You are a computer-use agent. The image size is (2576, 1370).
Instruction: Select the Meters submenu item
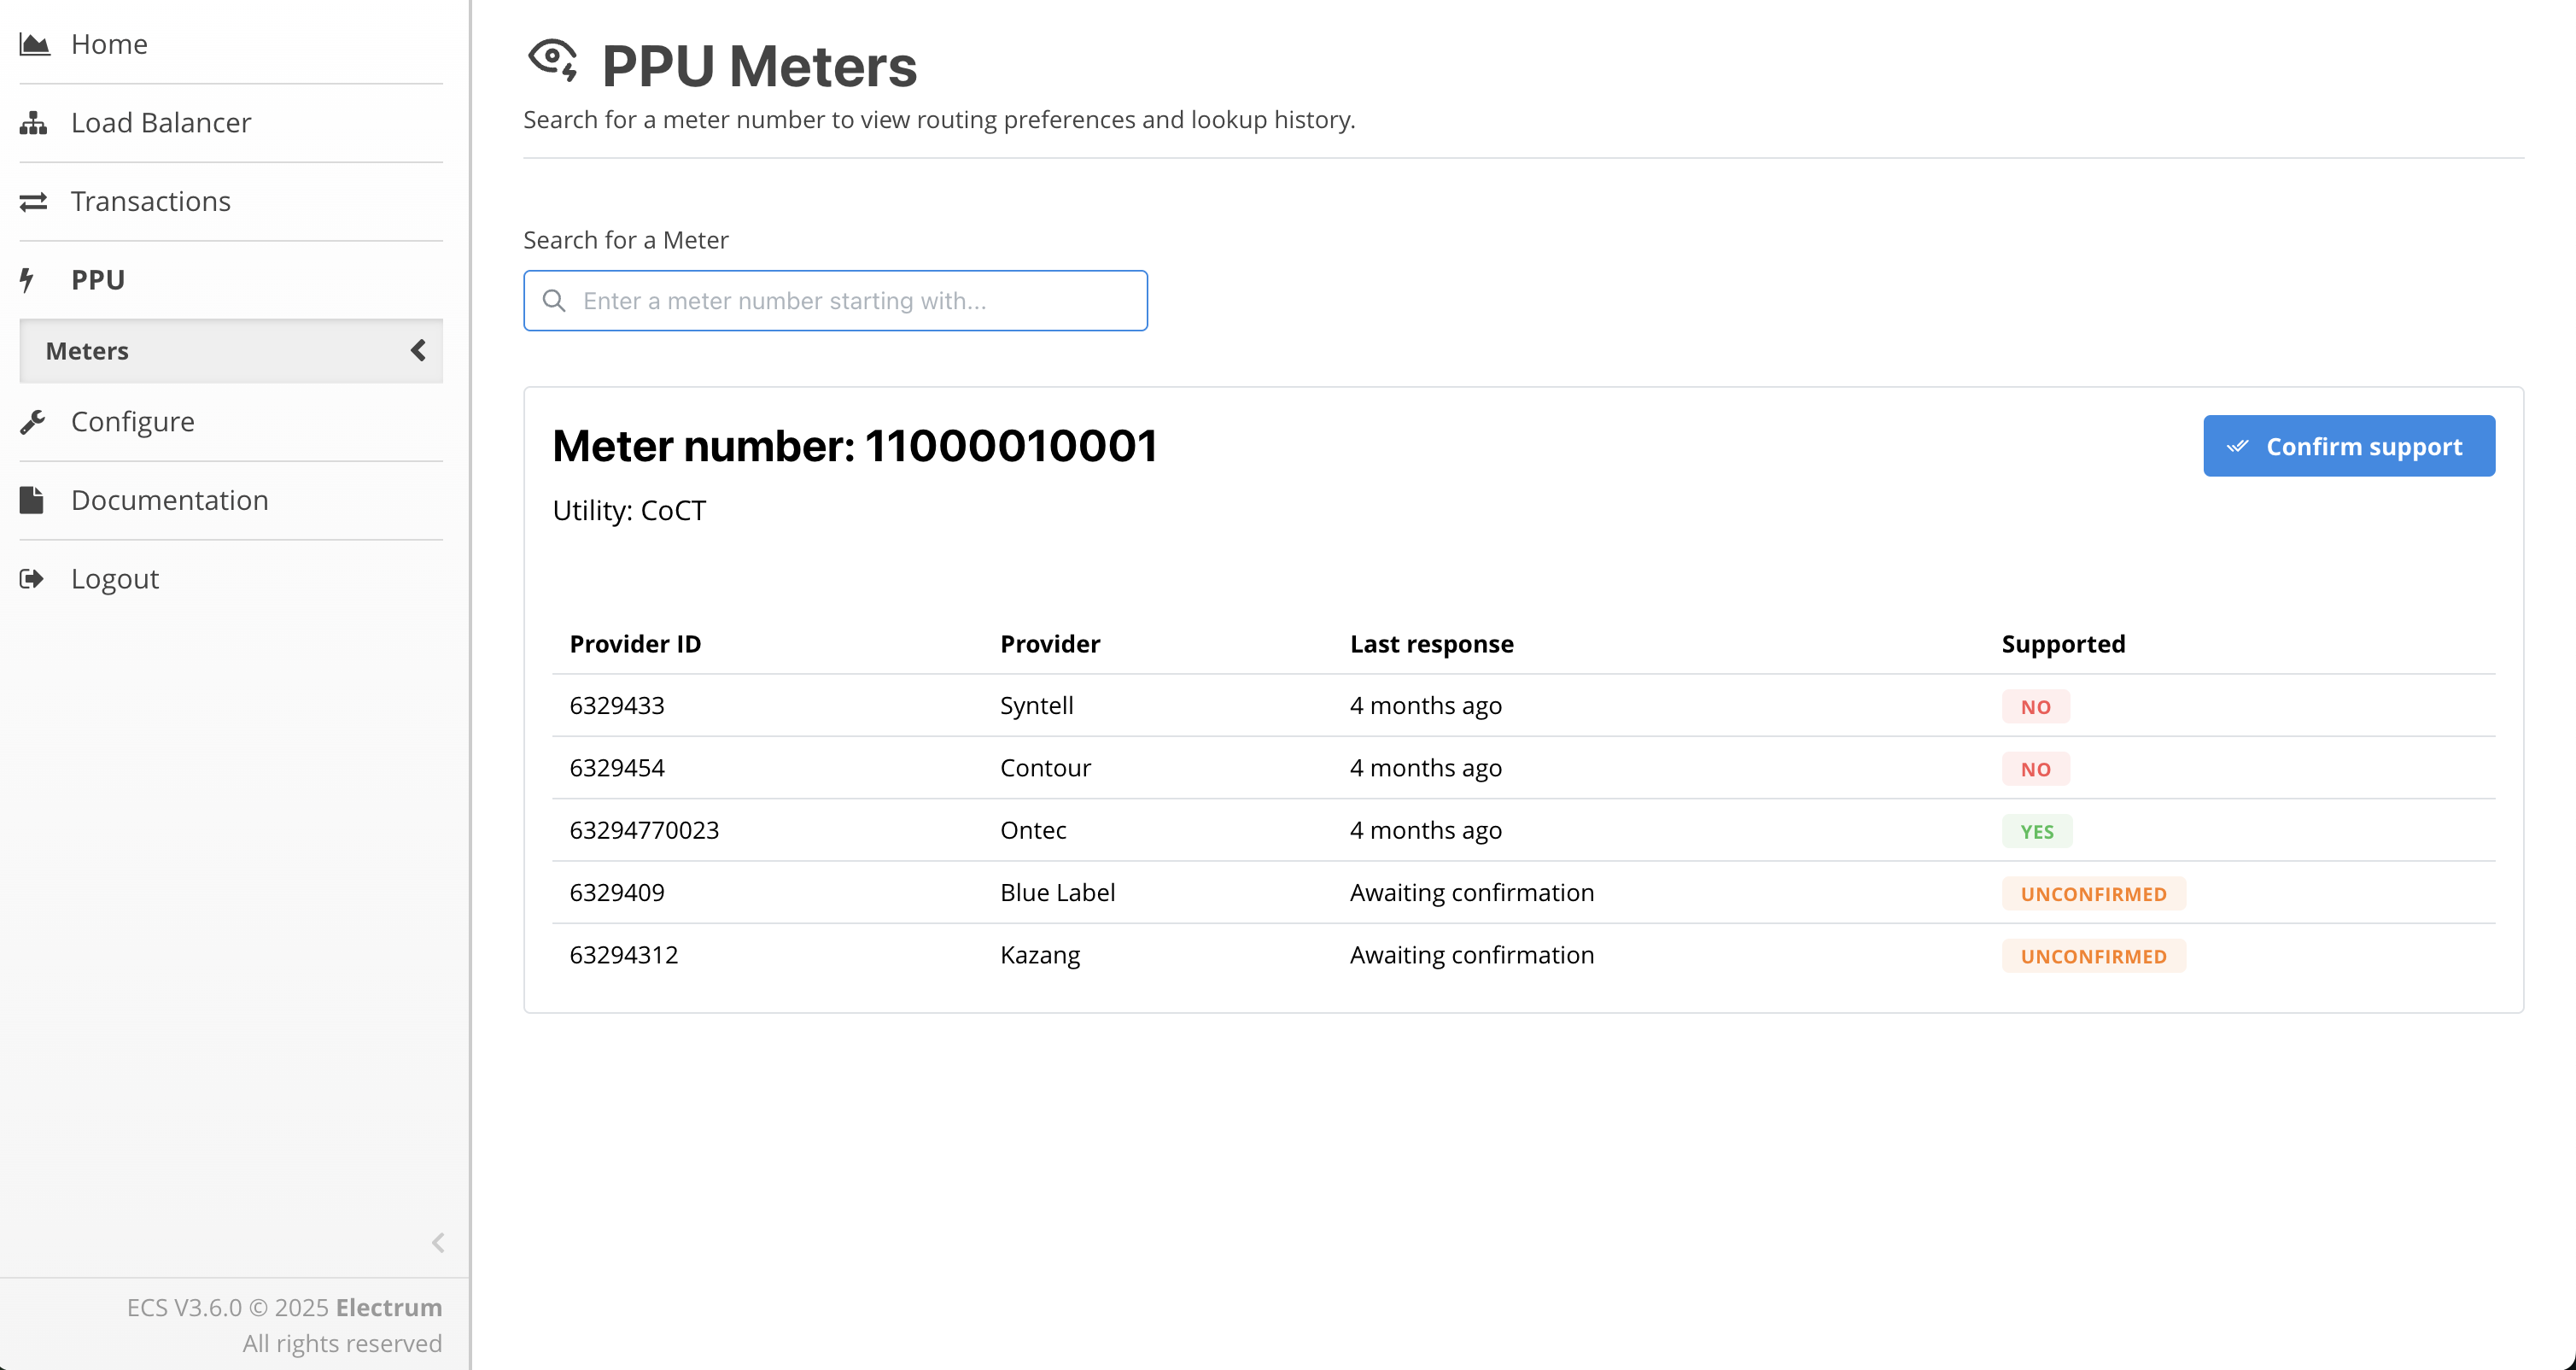88,351
